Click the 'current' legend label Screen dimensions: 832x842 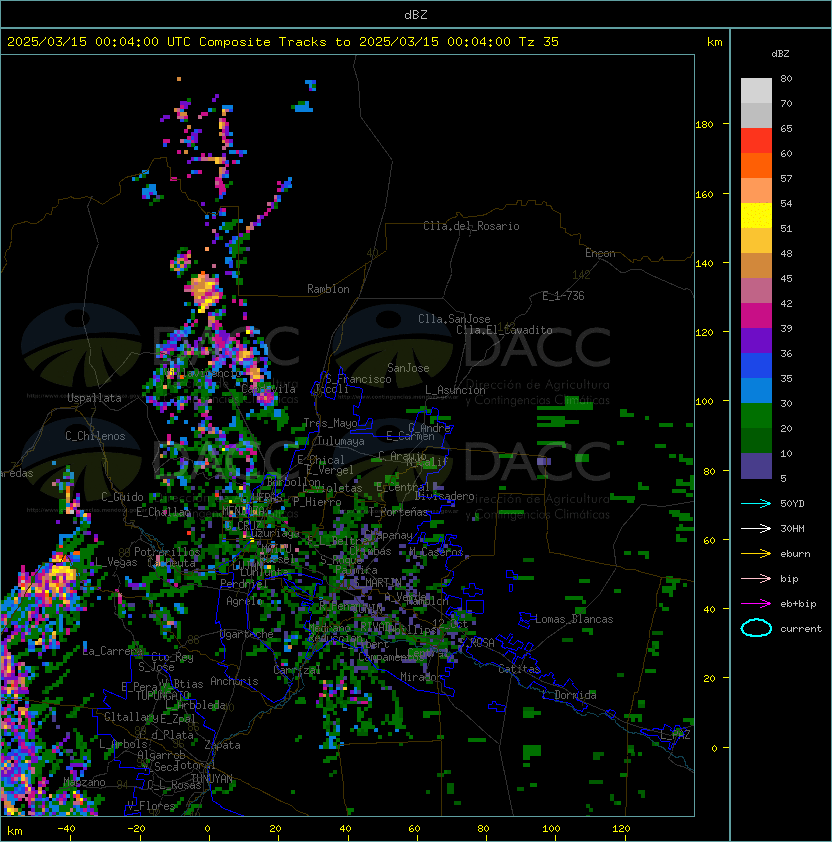click(801, 629)
